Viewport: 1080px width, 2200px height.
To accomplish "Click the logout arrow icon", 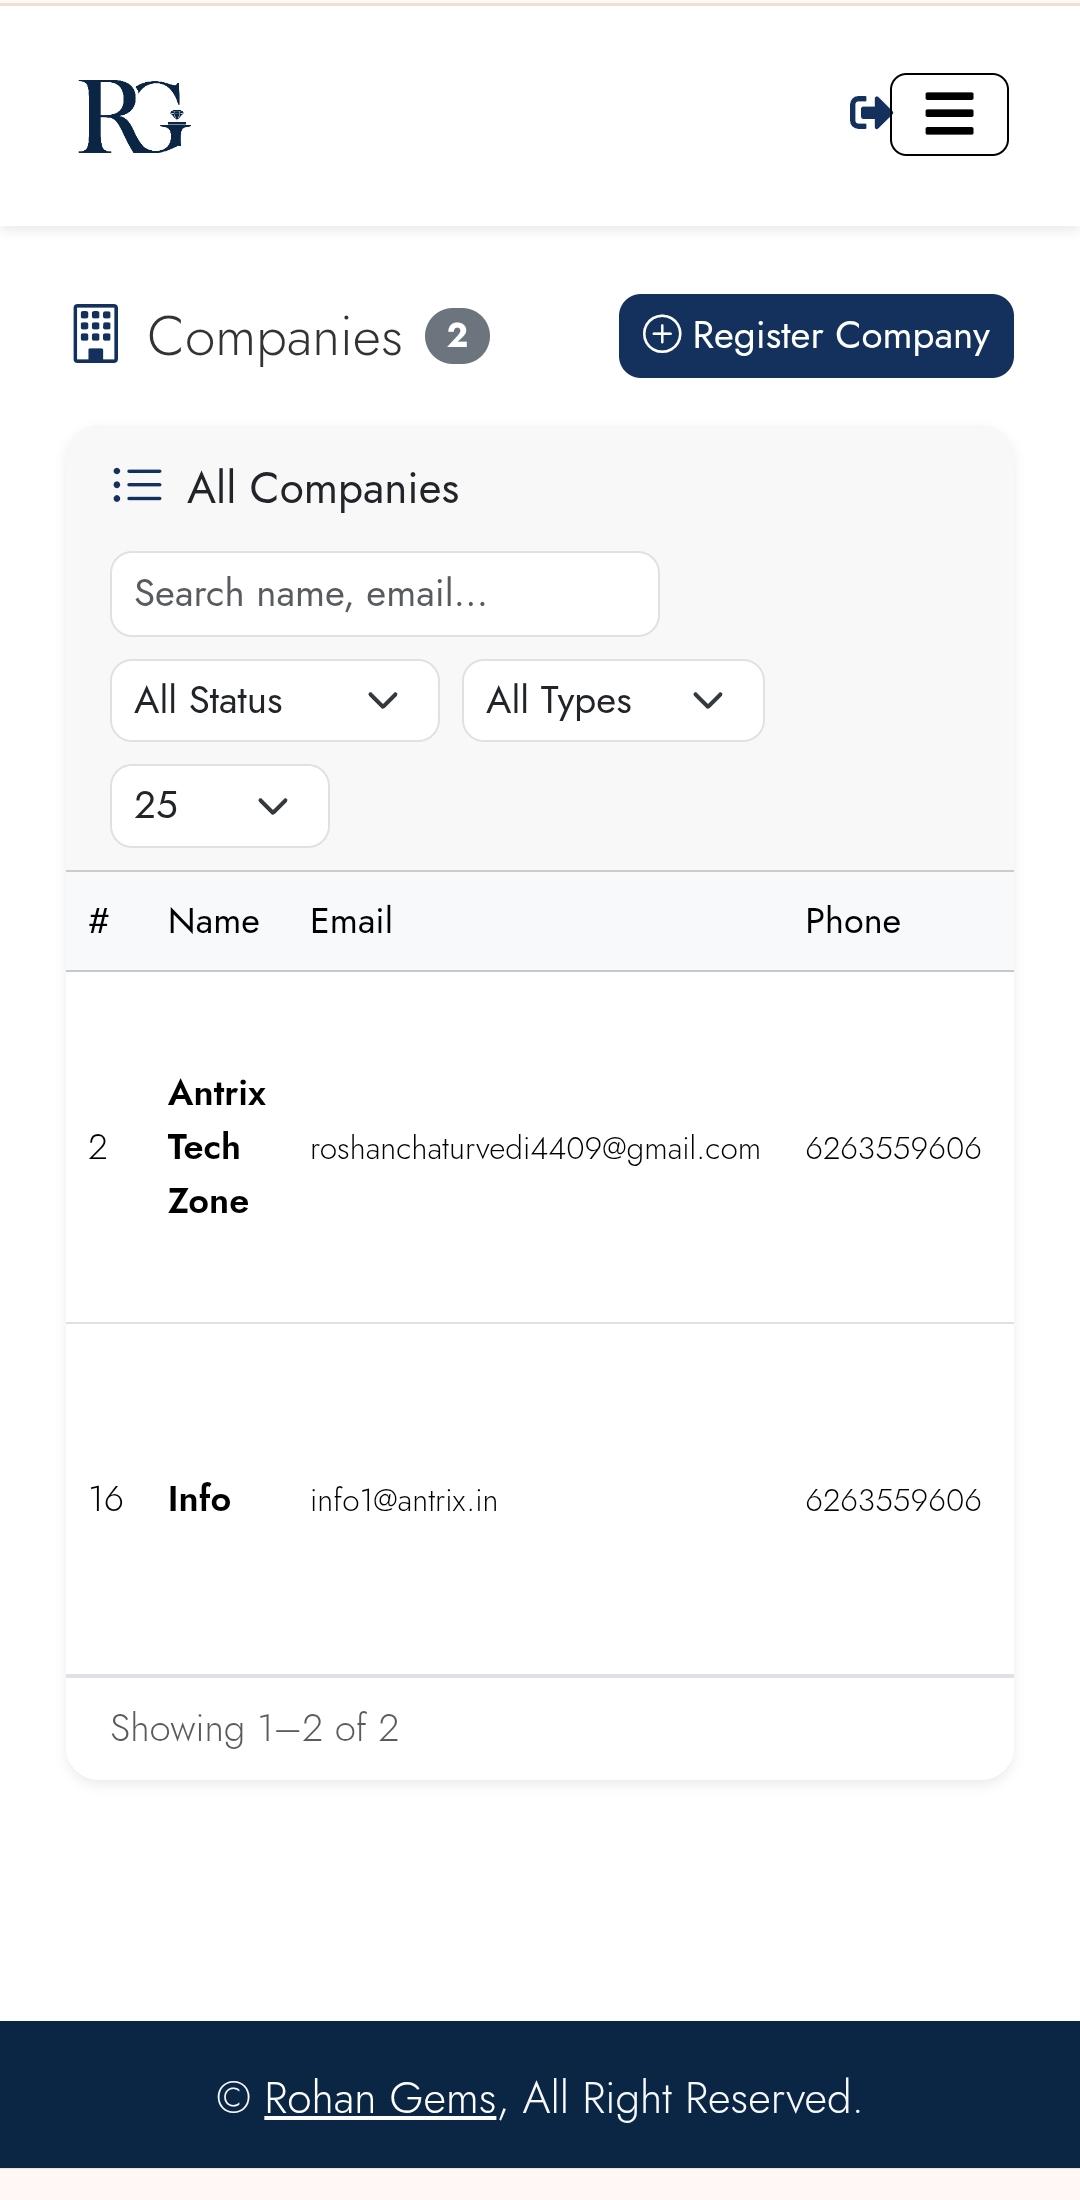I will click(869, 113).
